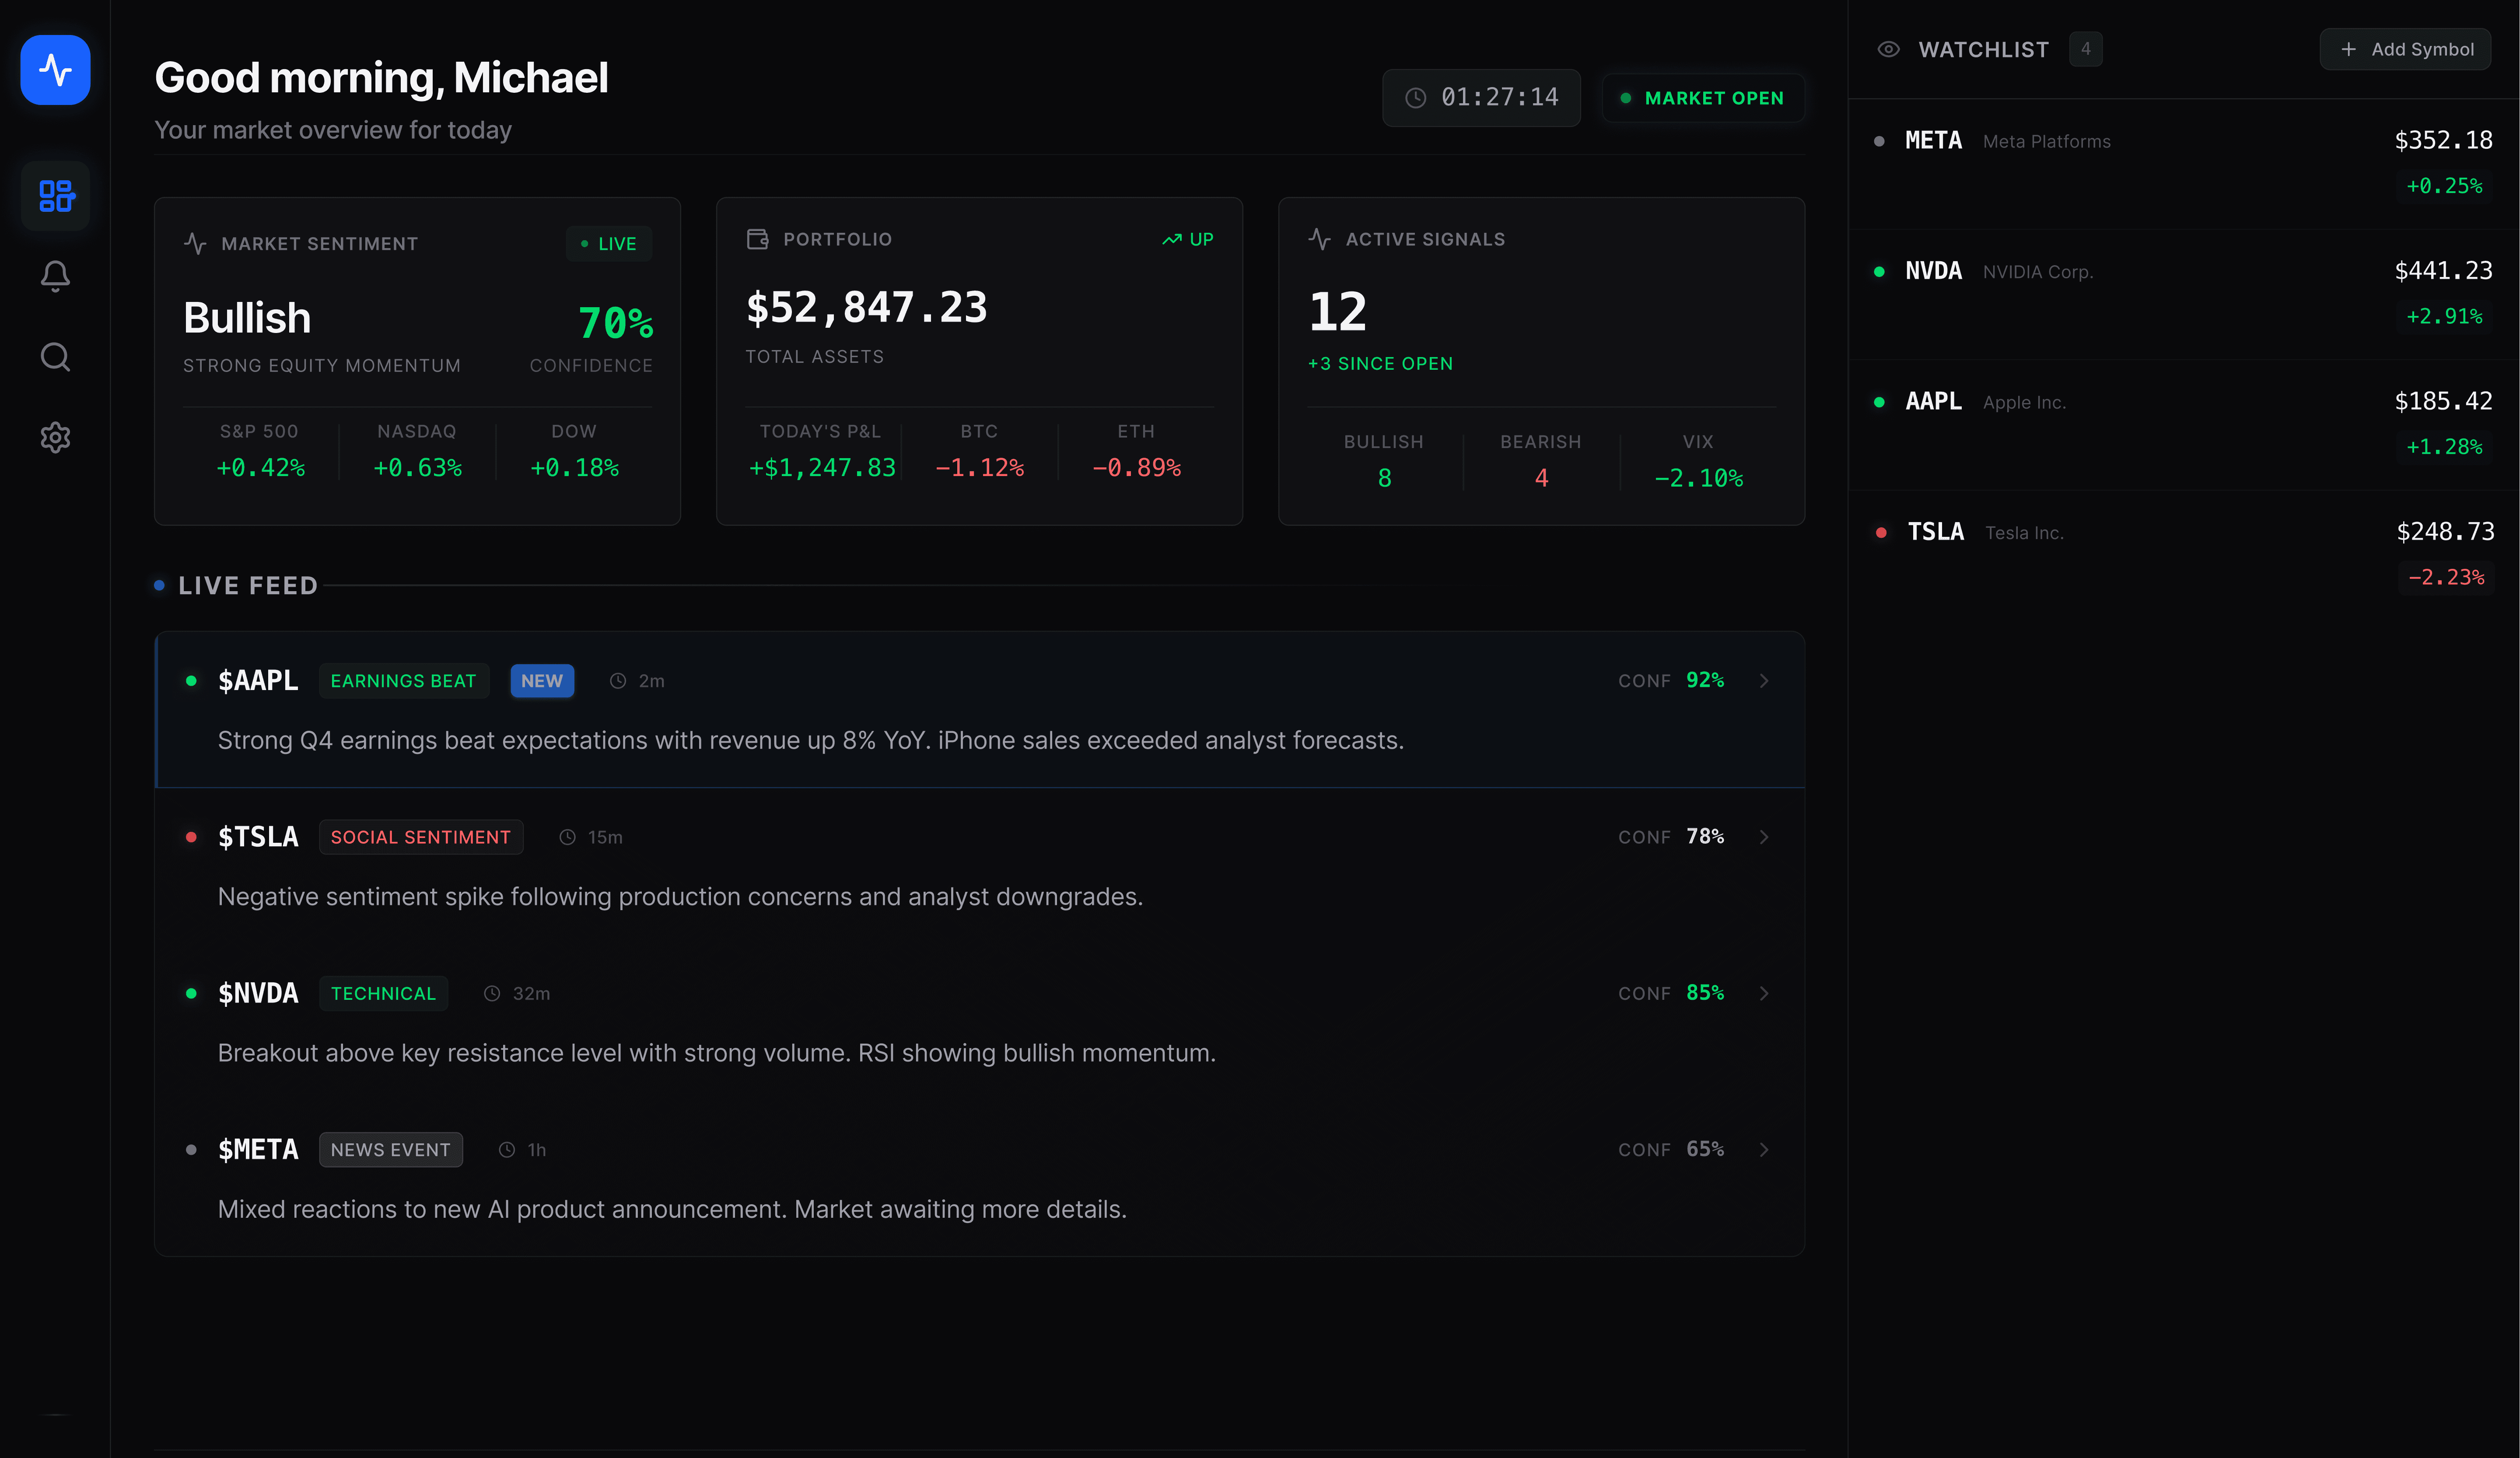Open notifications bell icon
This screenshot has width=2520, height=1458.
tap(55, 276)
